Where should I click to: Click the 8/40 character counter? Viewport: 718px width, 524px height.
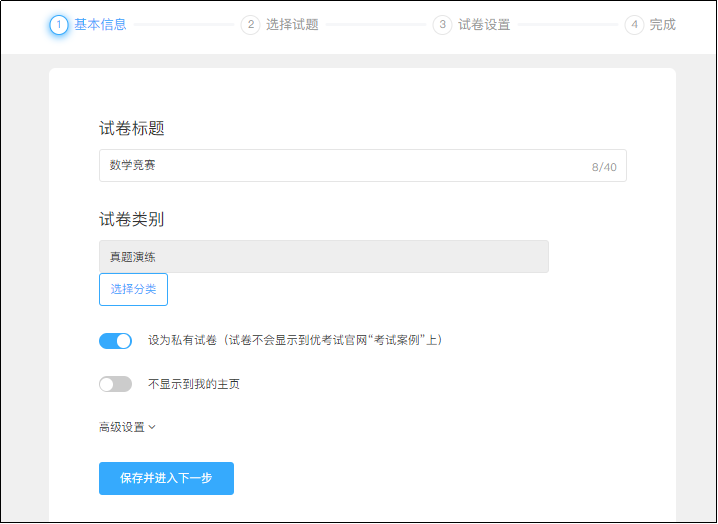pyautogui.click(x=604, y=167)
